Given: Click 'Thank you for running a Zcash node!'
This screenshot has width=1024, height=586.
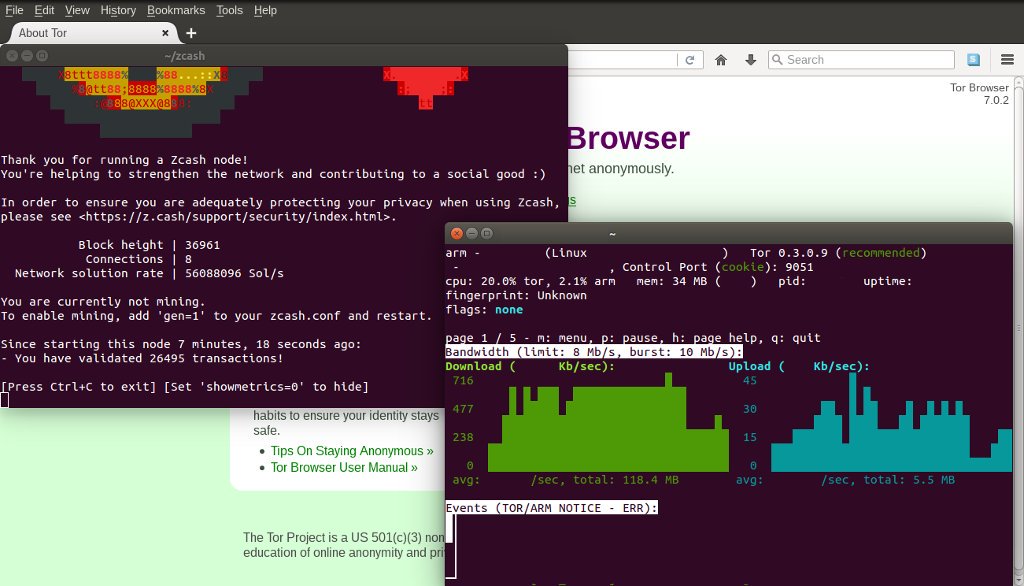Looking at the screenshot, I should point(124,160).
